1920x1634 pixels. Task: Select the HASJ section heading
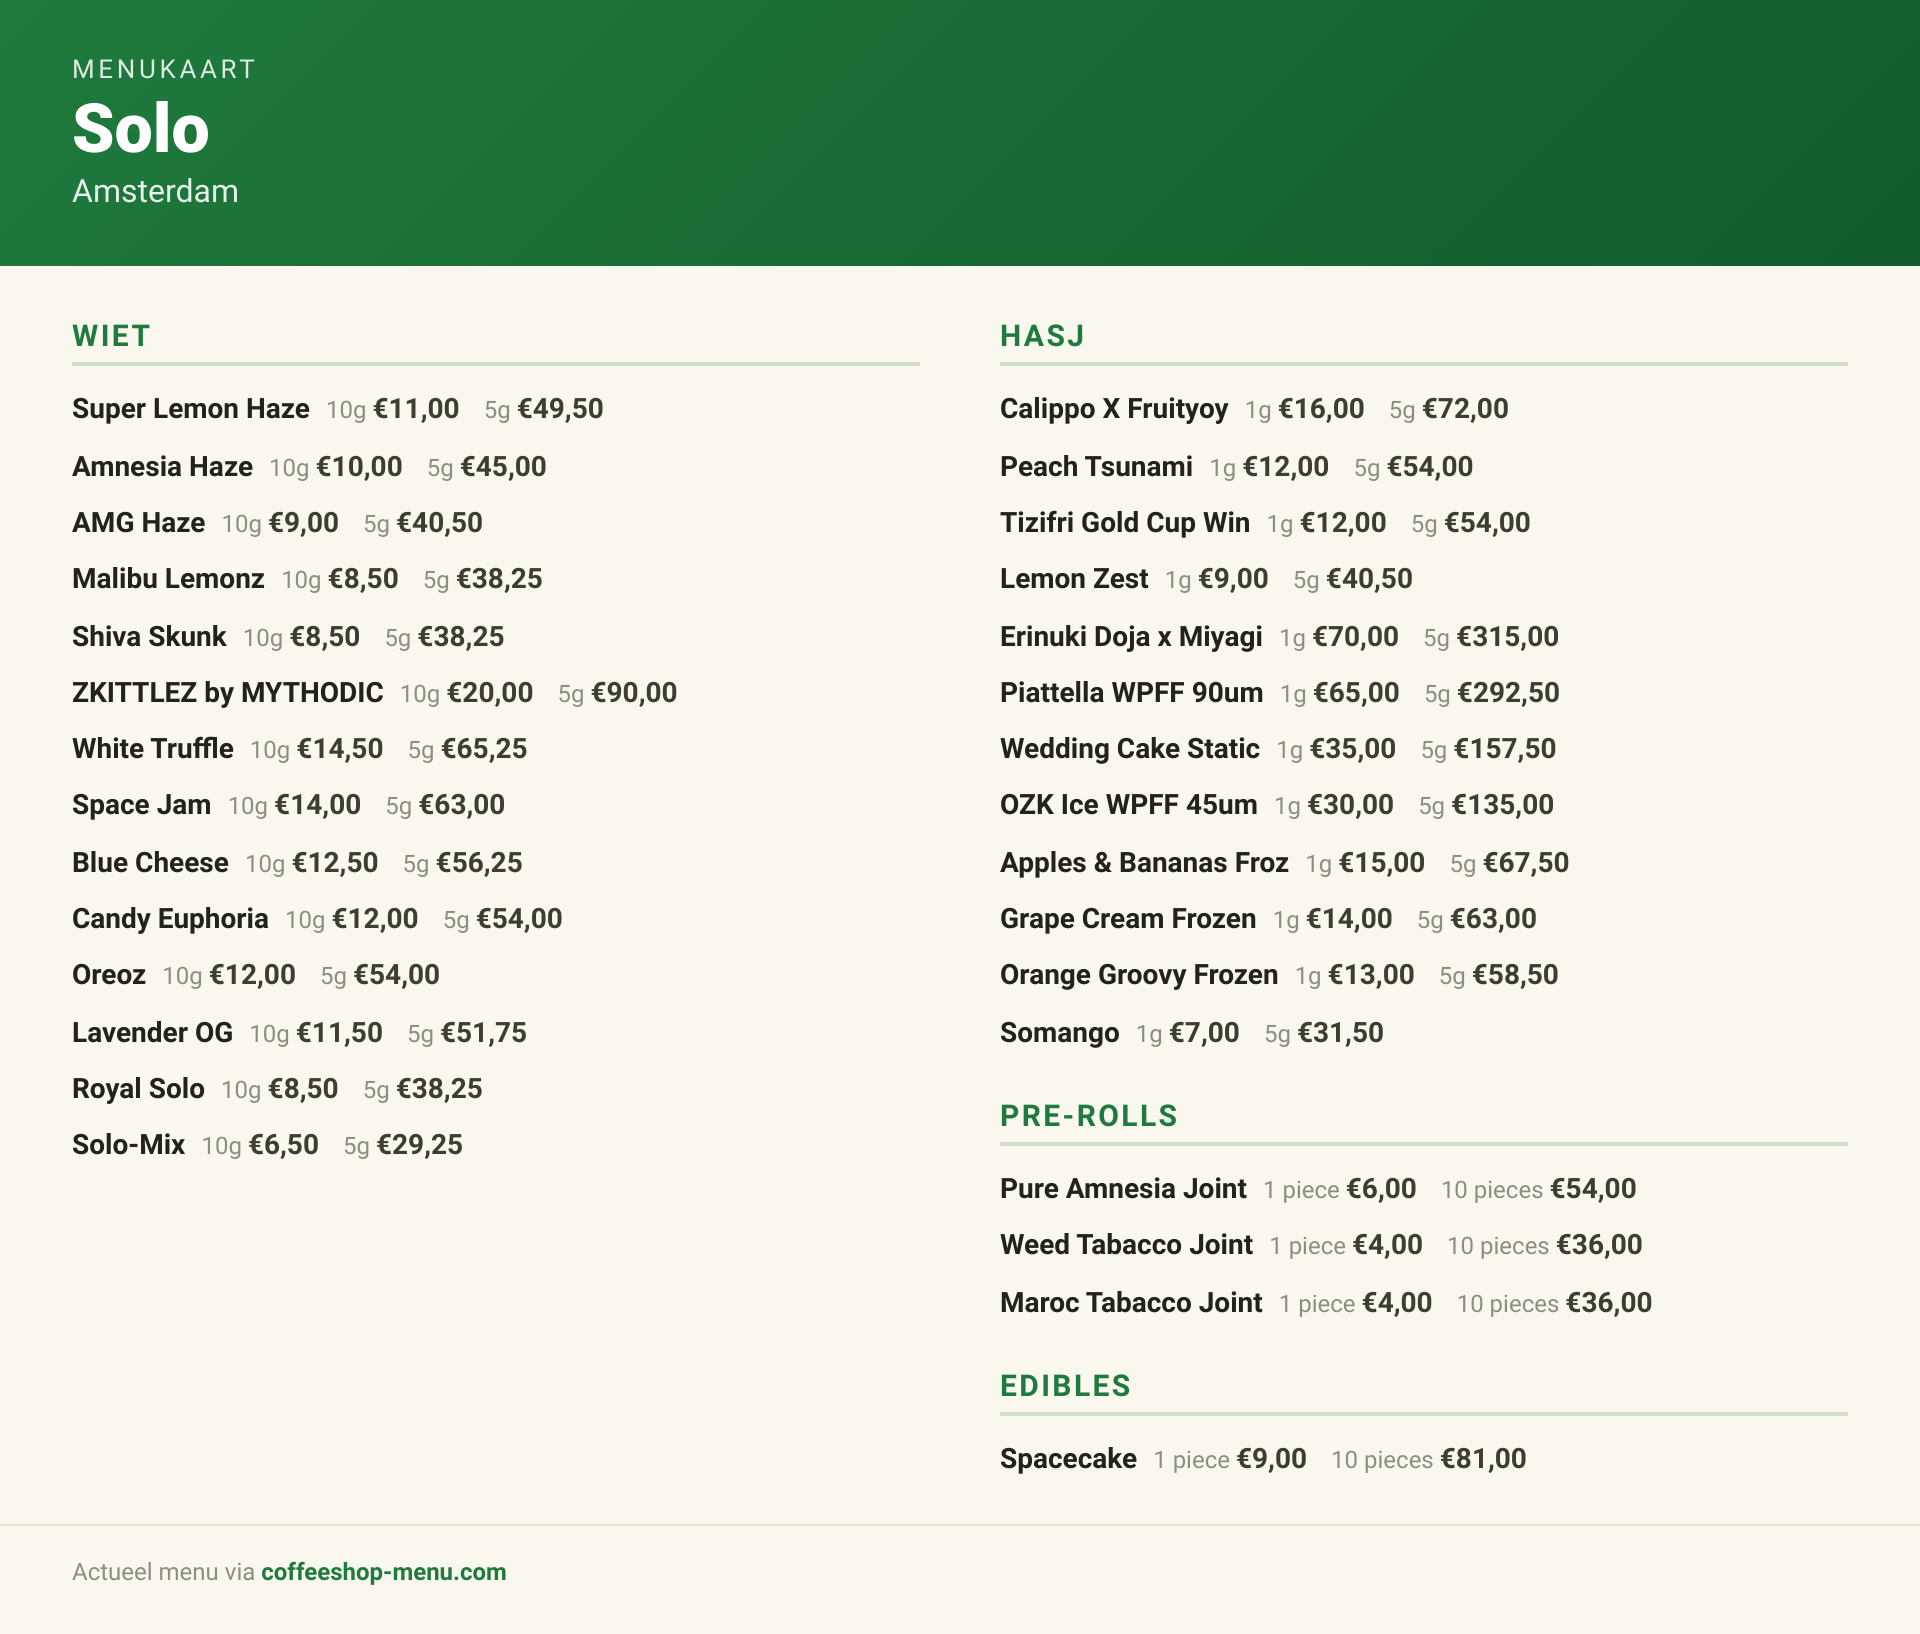click(x=1042, y=336)
